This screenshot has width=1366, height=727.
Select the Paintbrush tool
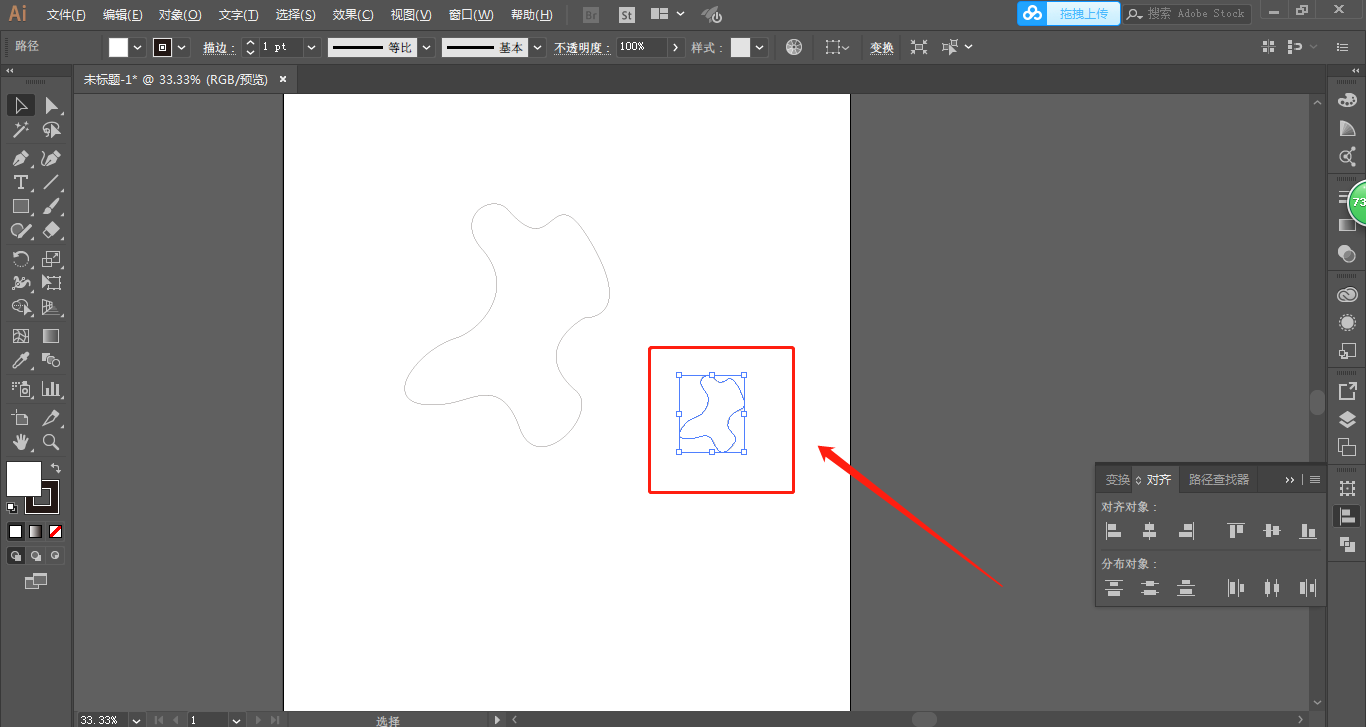[x=52, y=206]
